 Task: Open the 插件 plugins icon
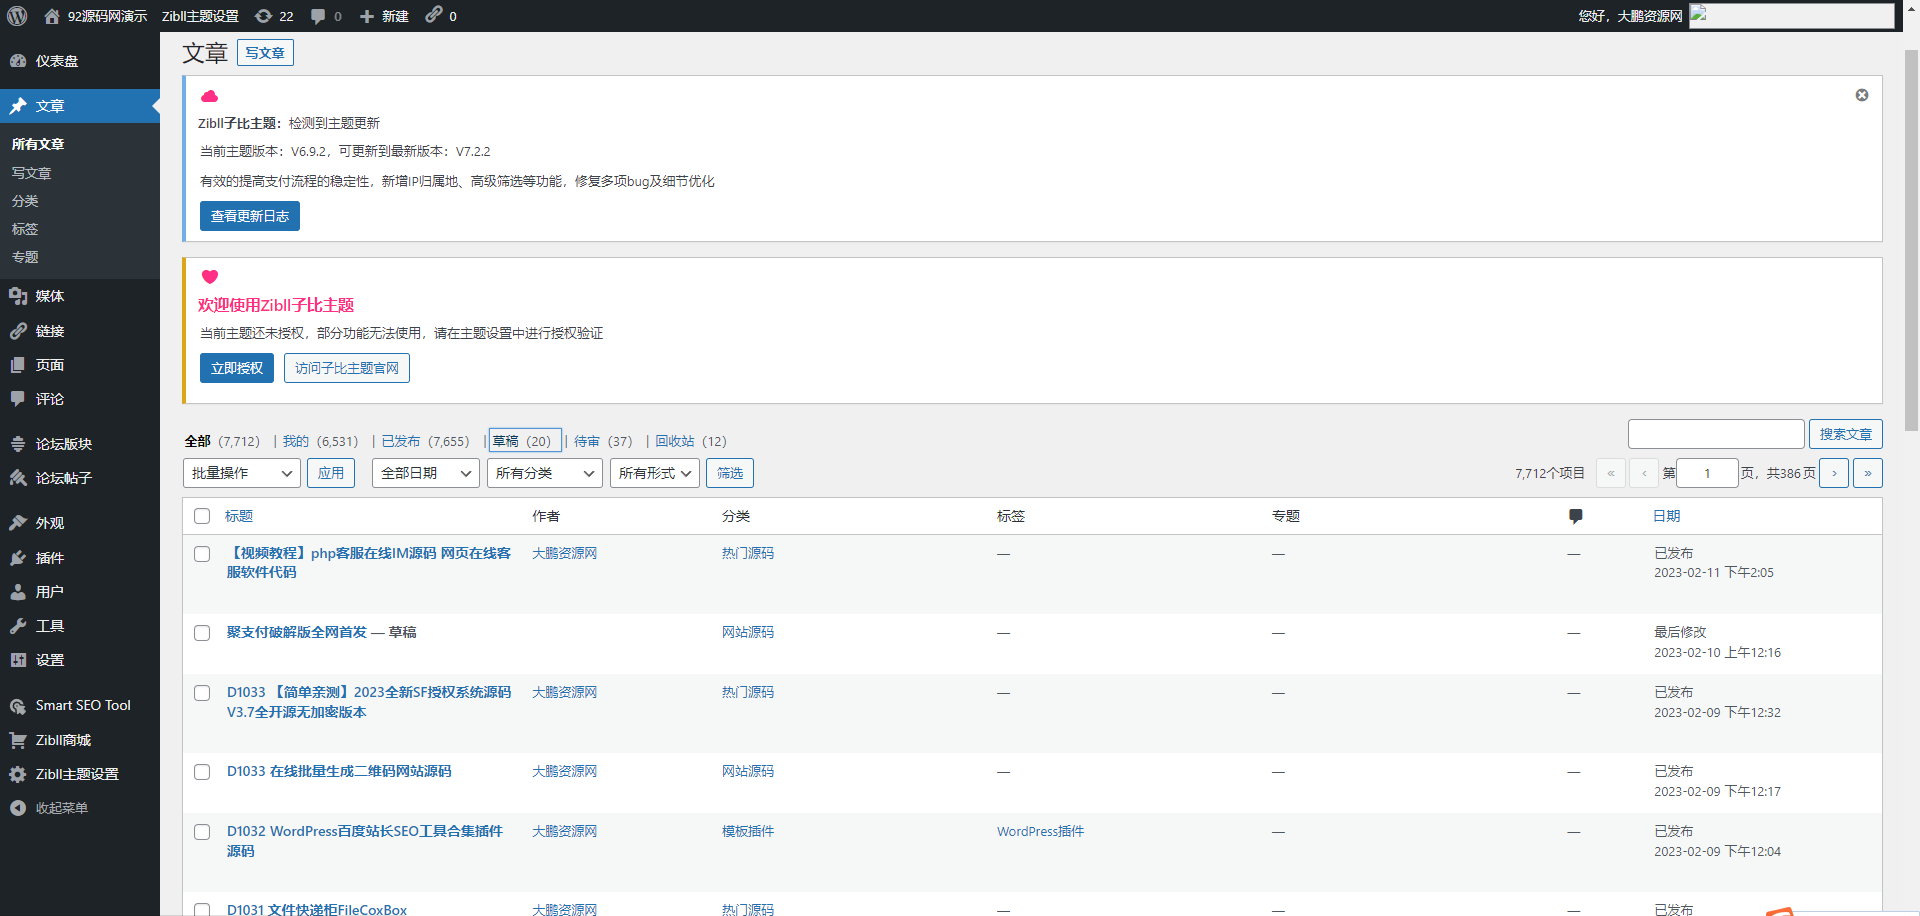click(x=18, y=558)
